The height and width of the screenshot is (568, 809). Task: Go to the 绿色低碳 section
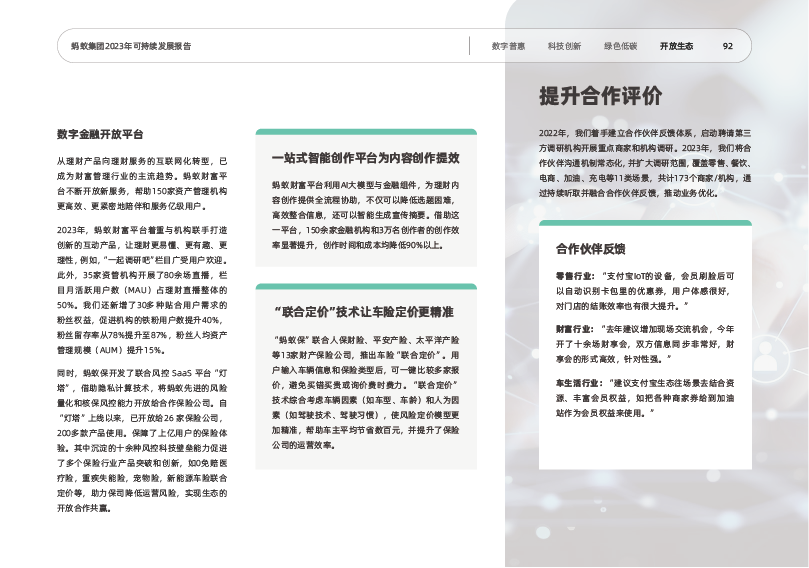point(620,46)
